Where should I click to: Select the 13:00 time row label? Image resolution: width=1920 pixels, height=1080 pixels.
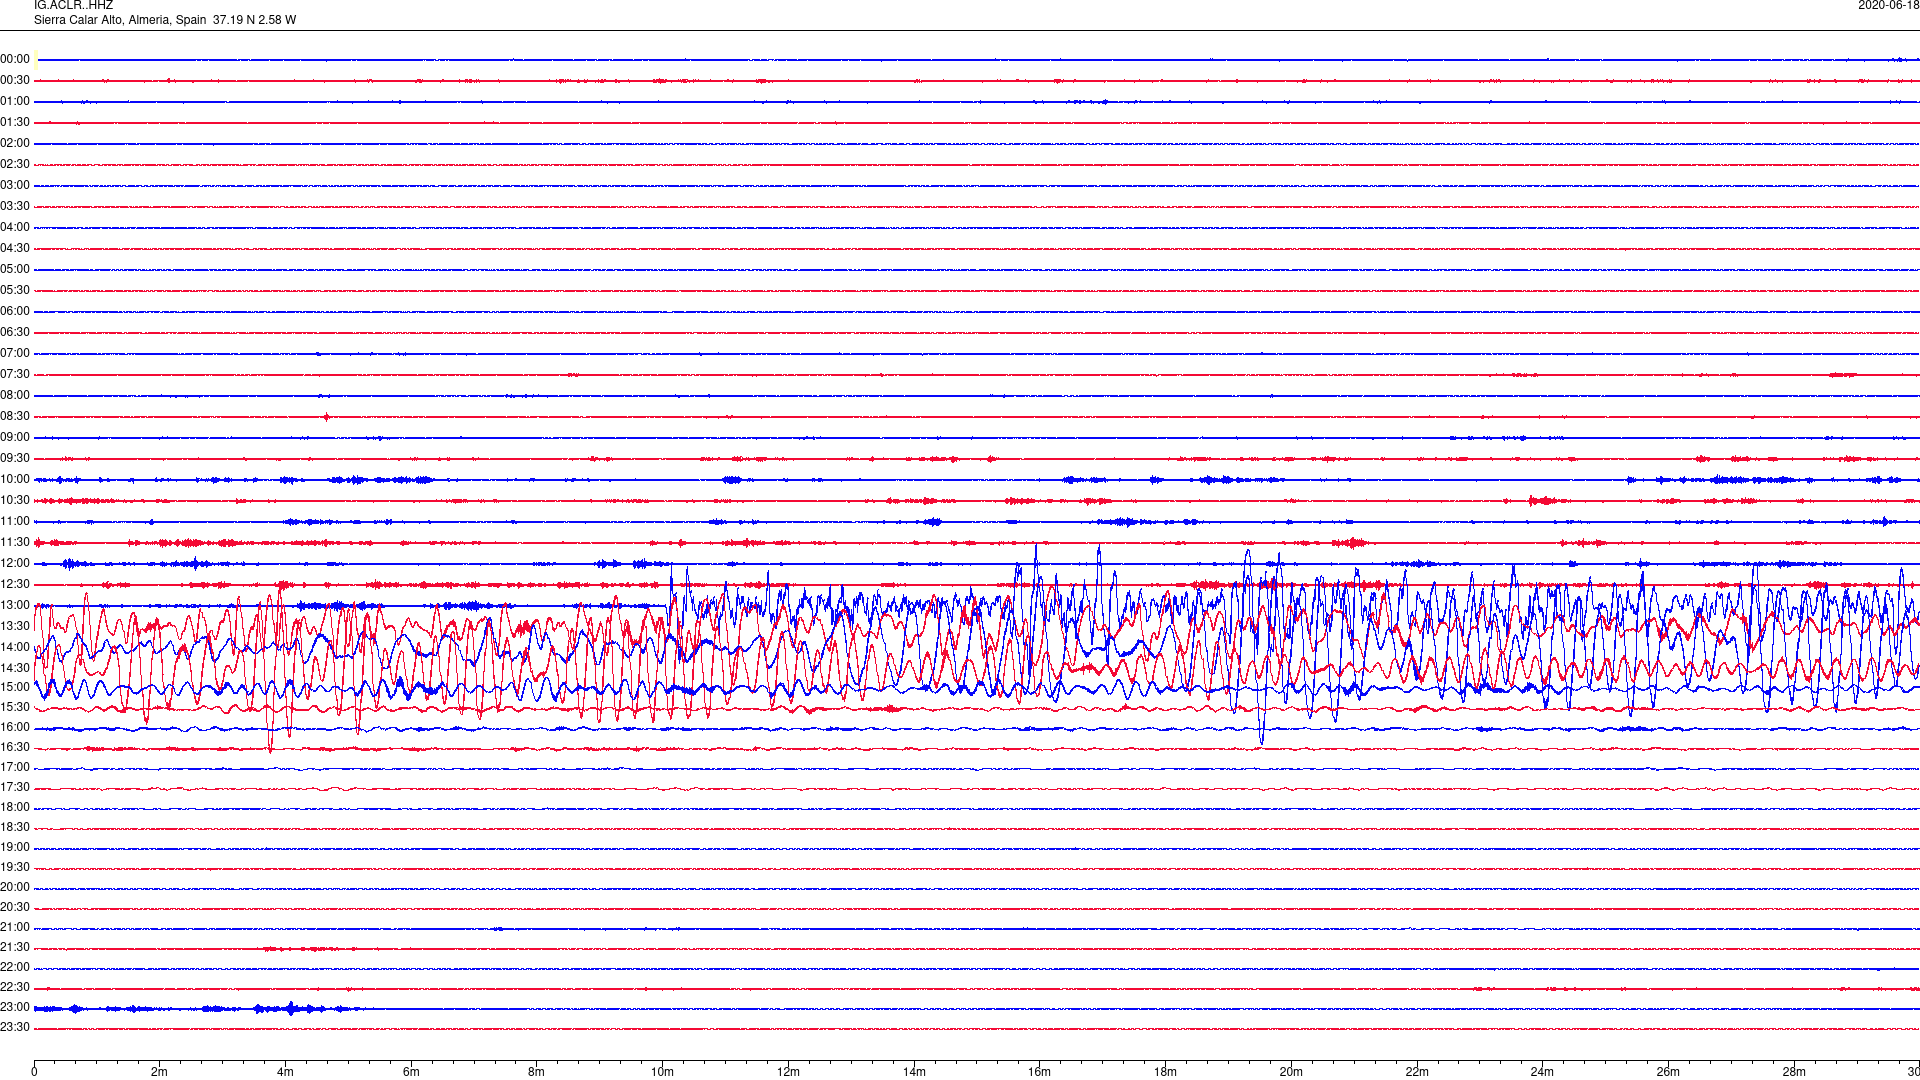tap(15, 605)
